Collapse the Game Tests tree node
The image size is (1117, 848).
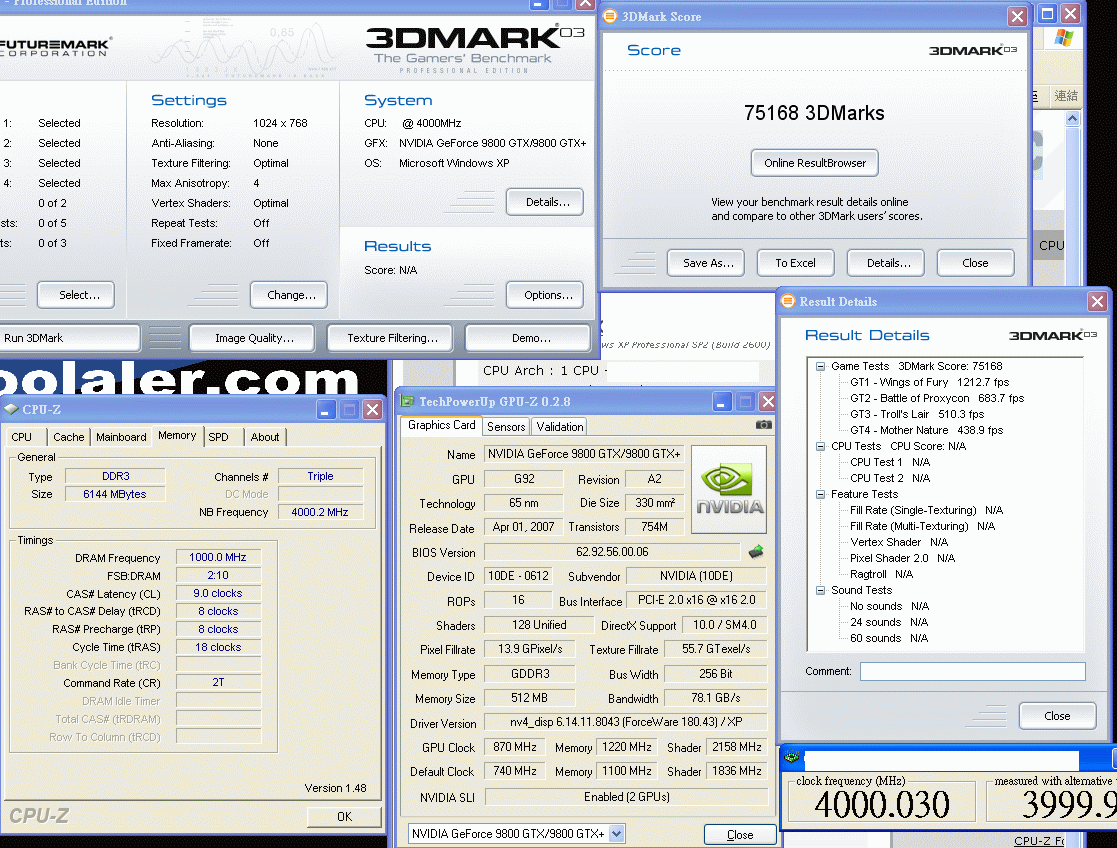click(x=821, y=366)
